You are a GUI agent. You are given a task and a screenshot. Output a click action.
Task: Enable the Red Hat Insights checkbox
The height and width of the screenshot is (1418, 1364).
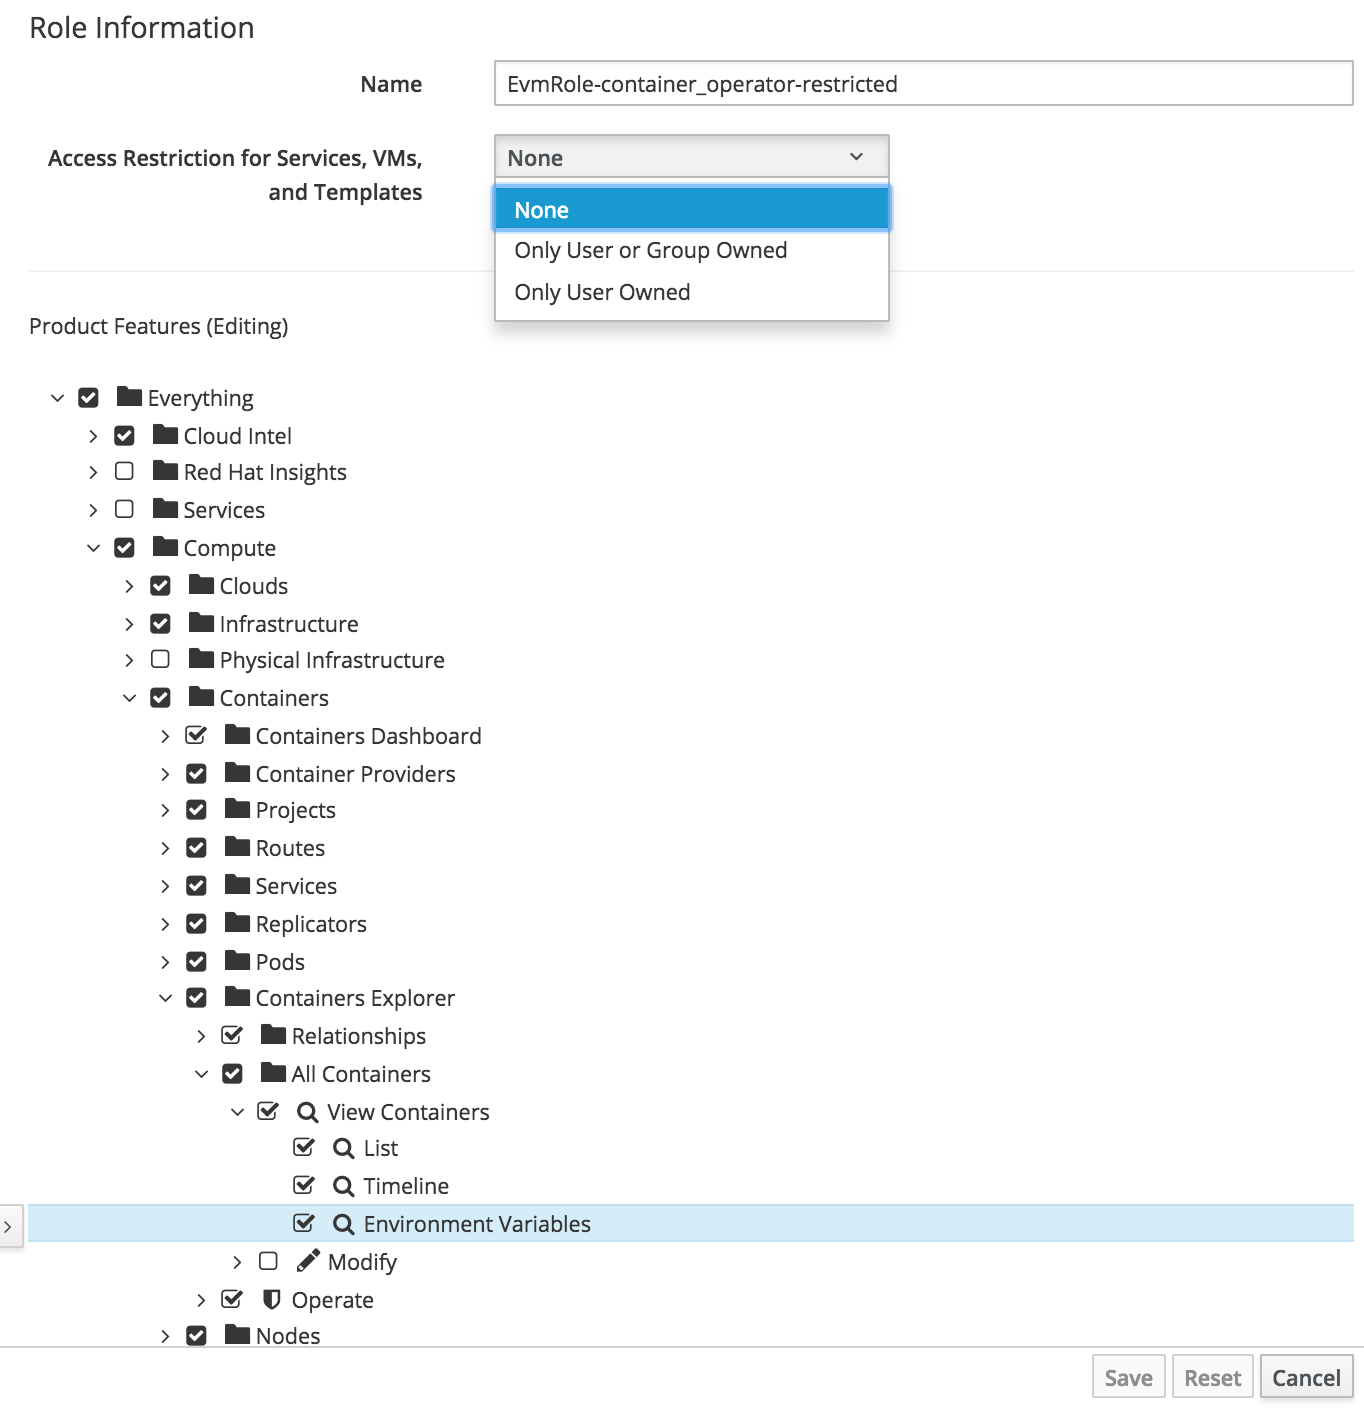point(124,471)
